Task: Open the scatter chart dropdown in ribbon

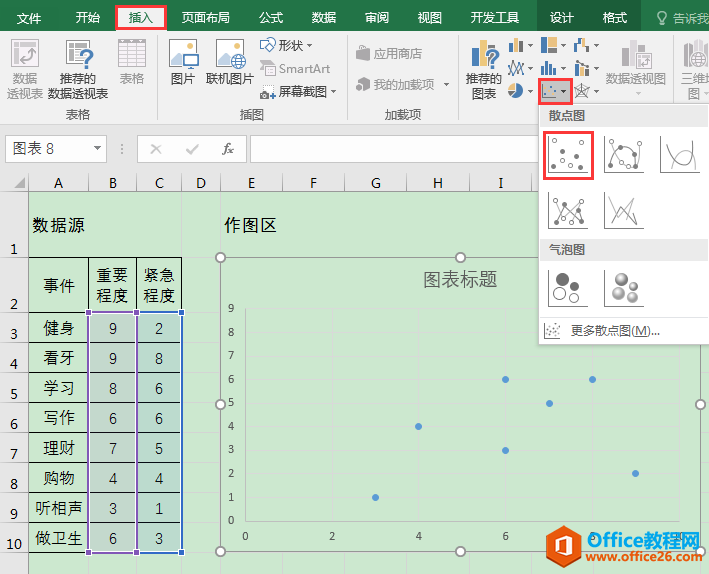Action: pos(555,92)
